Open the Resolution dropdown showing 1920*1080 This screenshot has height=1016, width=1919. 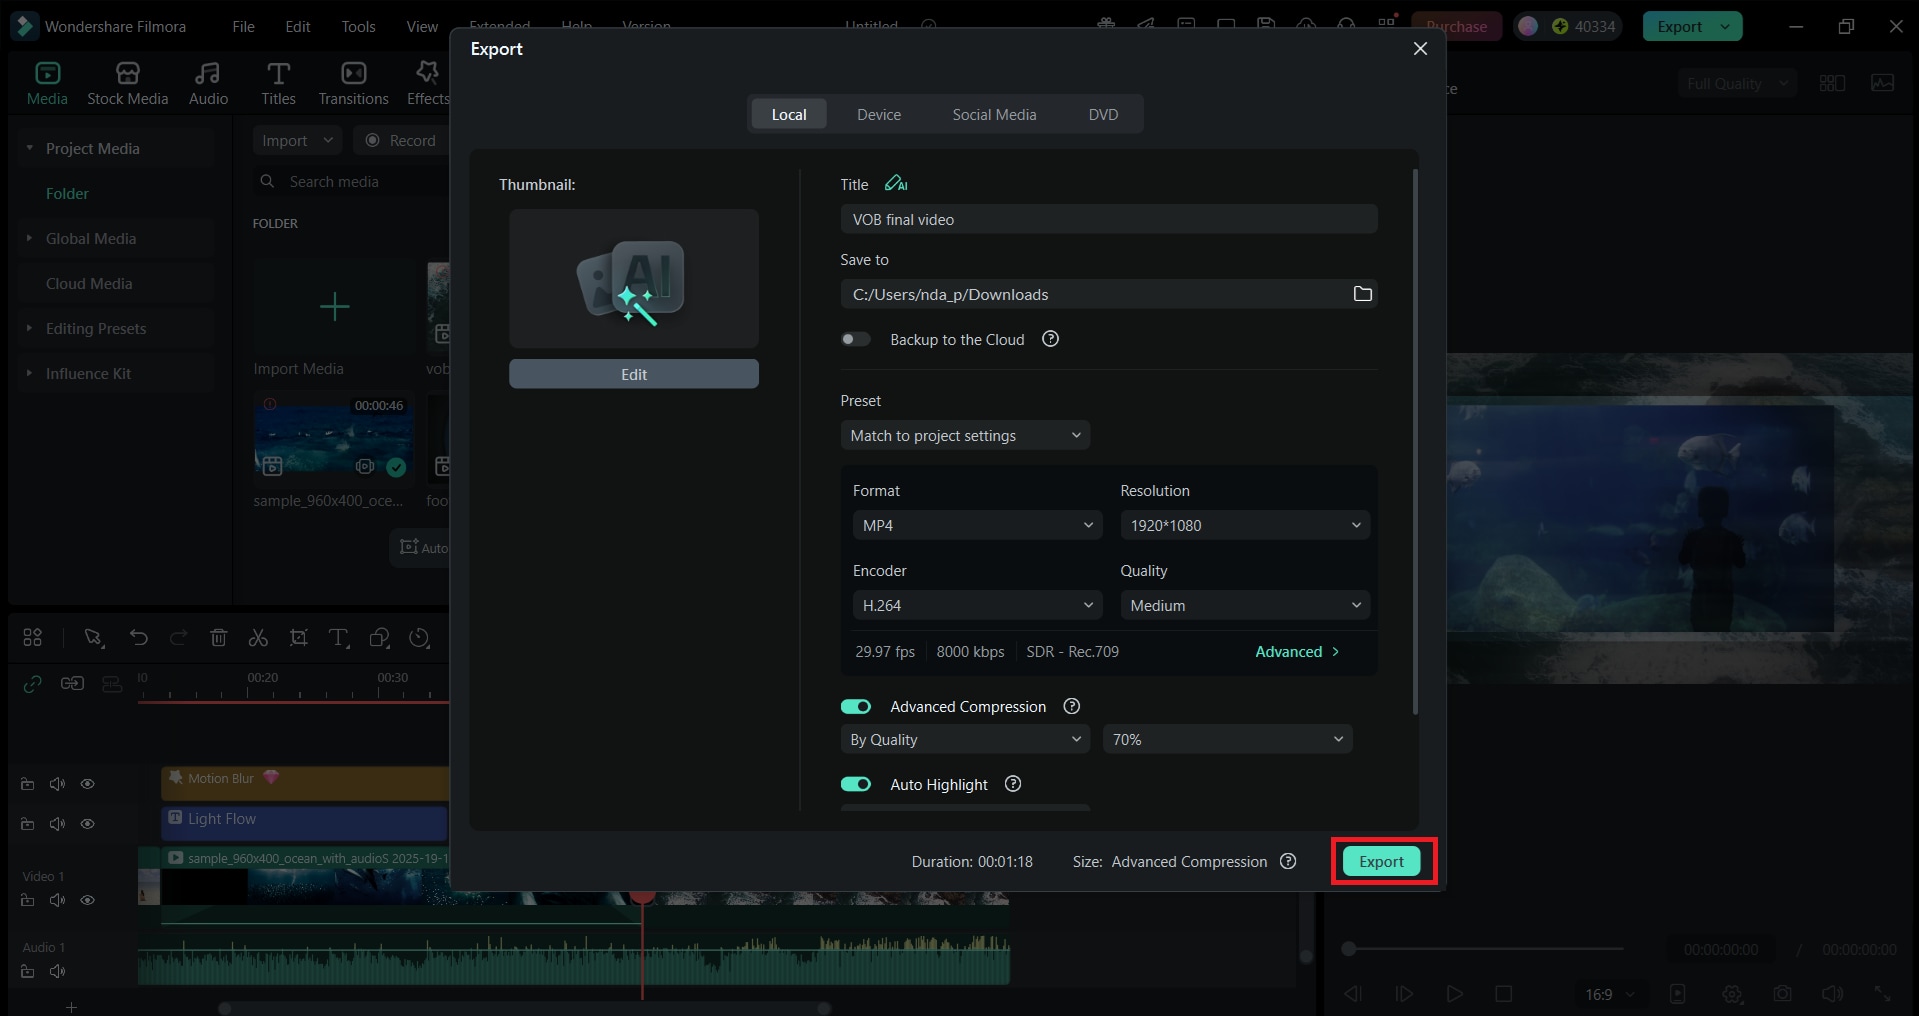(1243, 524)
